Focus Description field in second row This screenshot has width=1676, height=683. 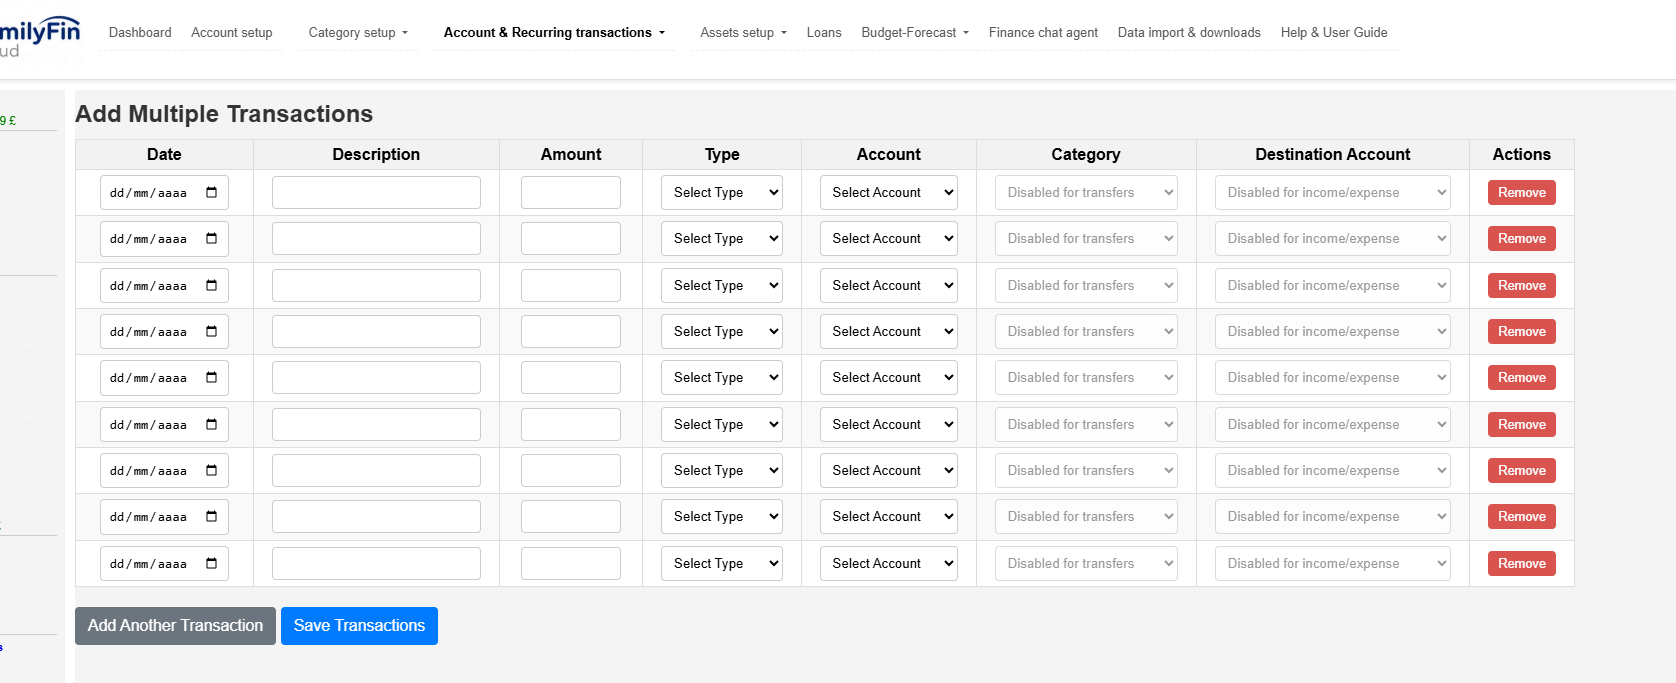click(x=376, y=238)
